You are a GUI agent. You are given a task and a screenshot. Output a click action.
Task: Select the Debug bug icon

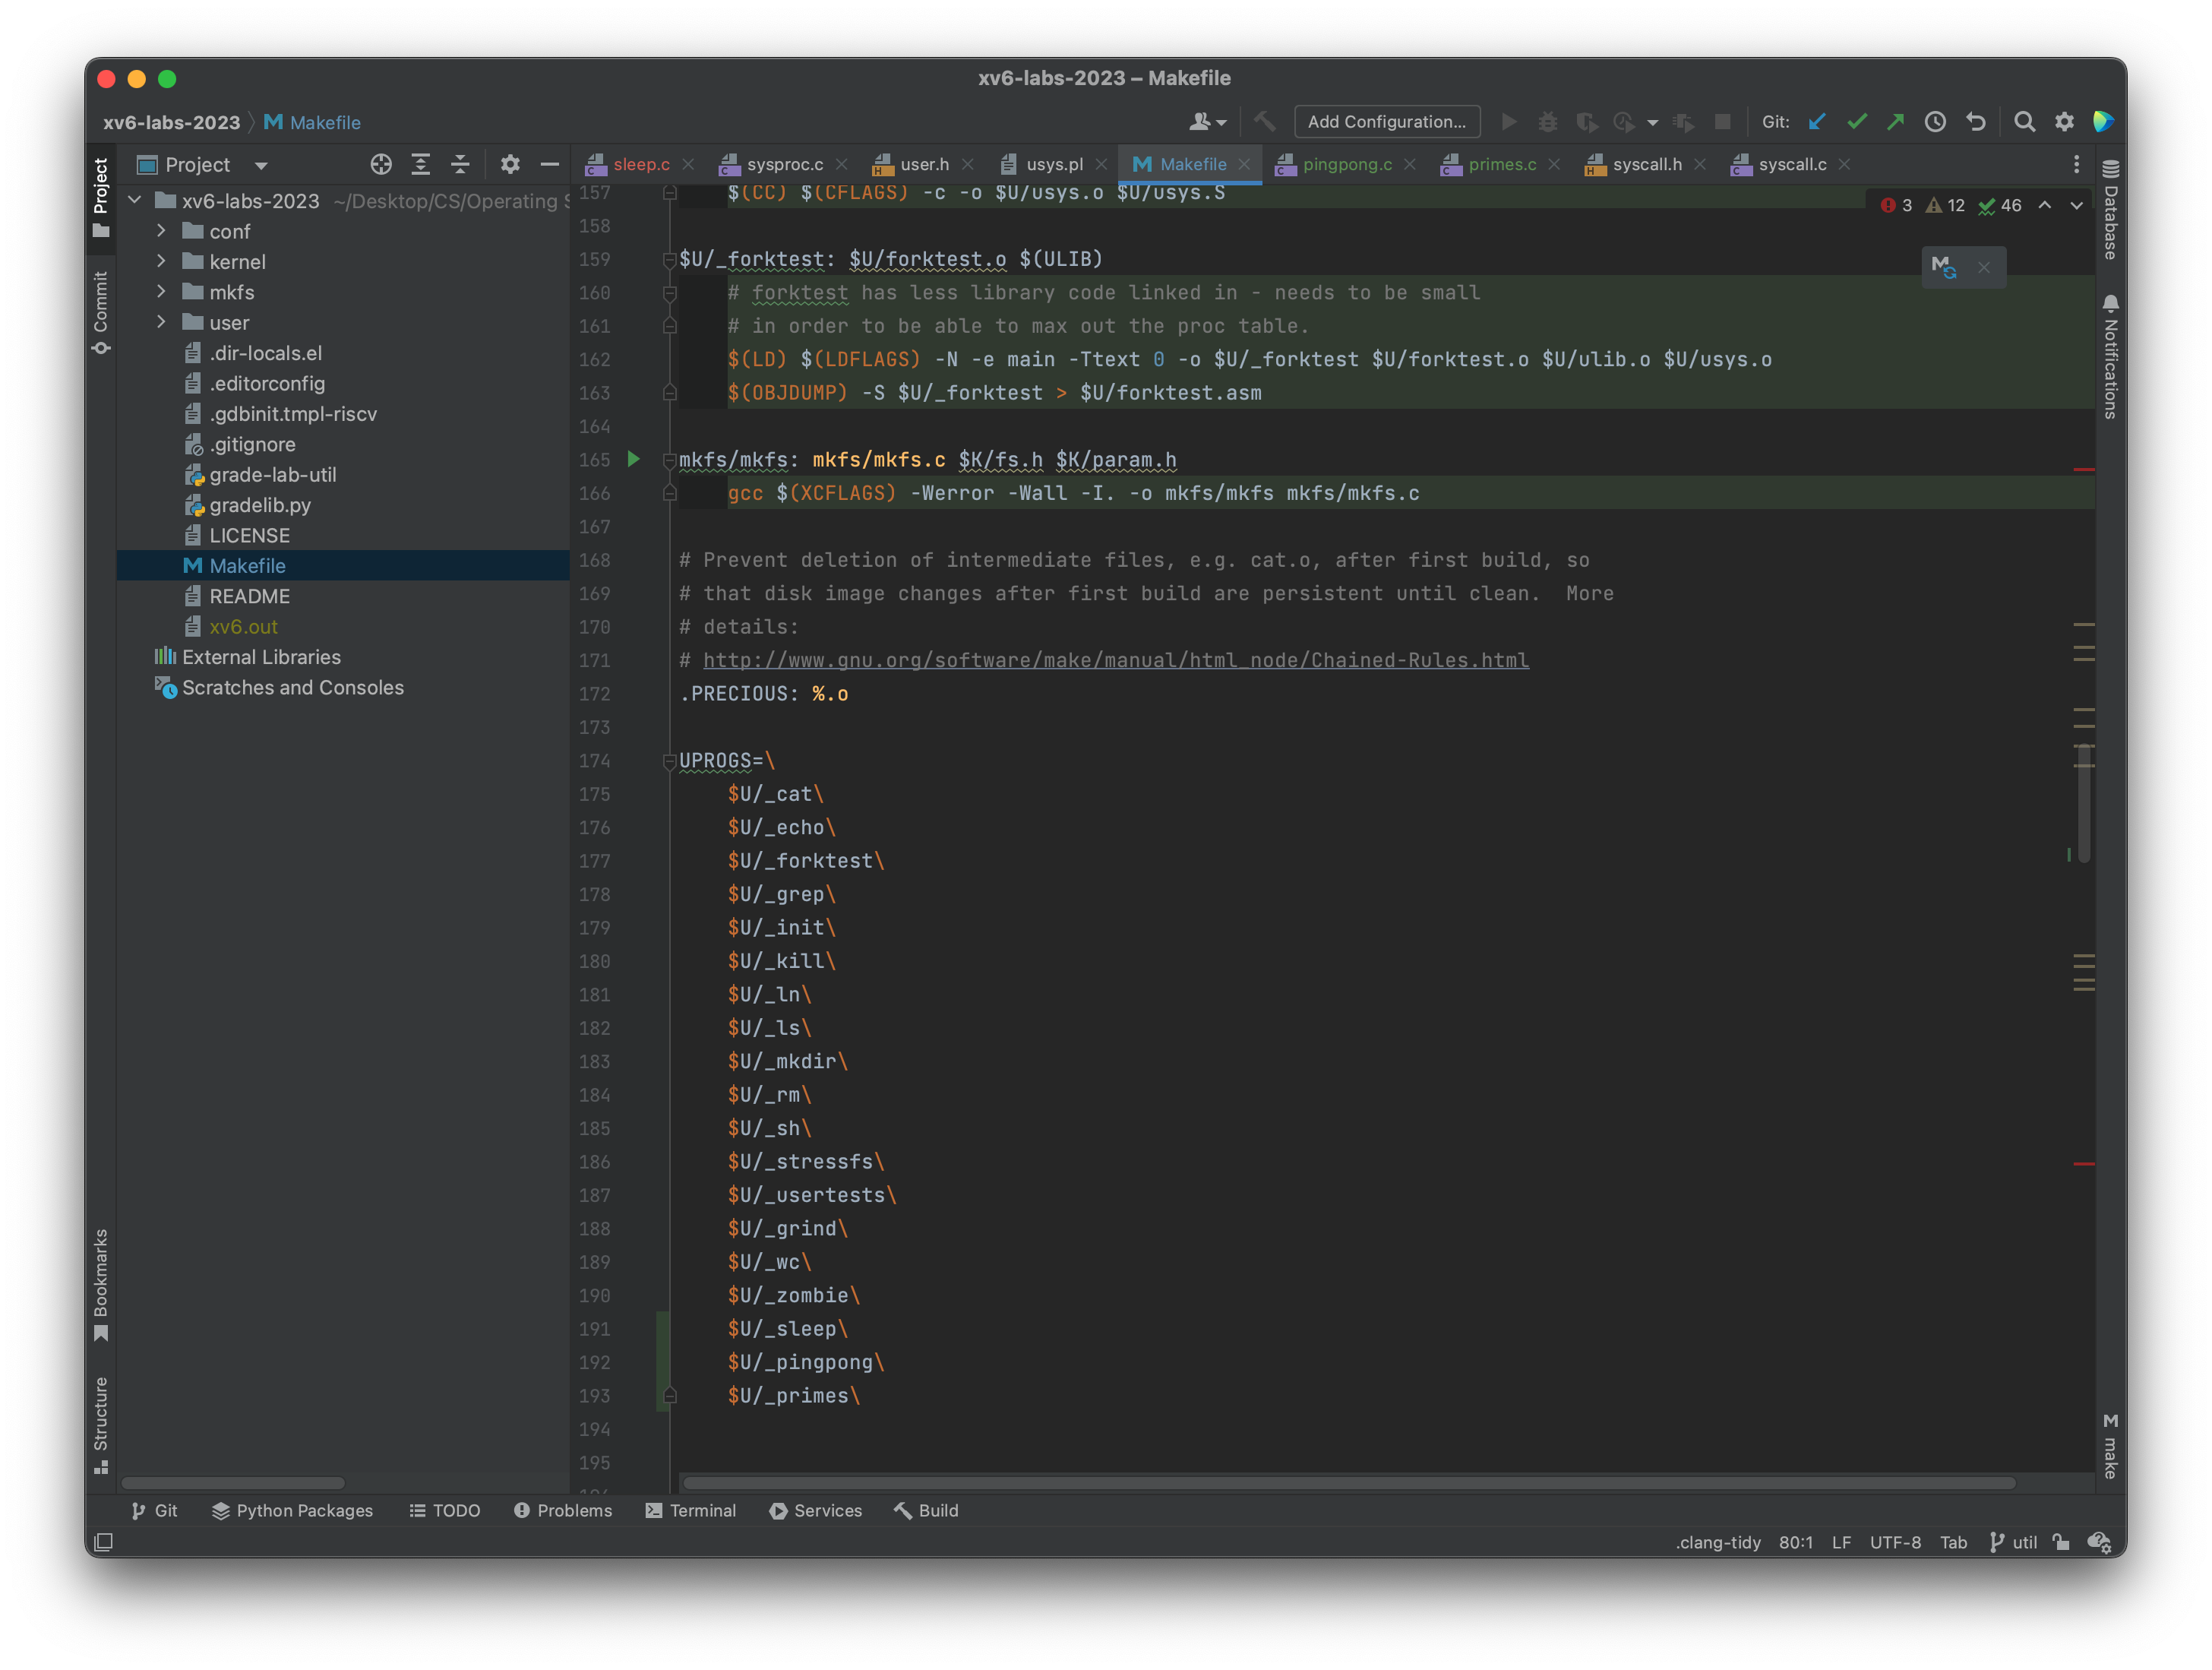[x=1548, y=121]
